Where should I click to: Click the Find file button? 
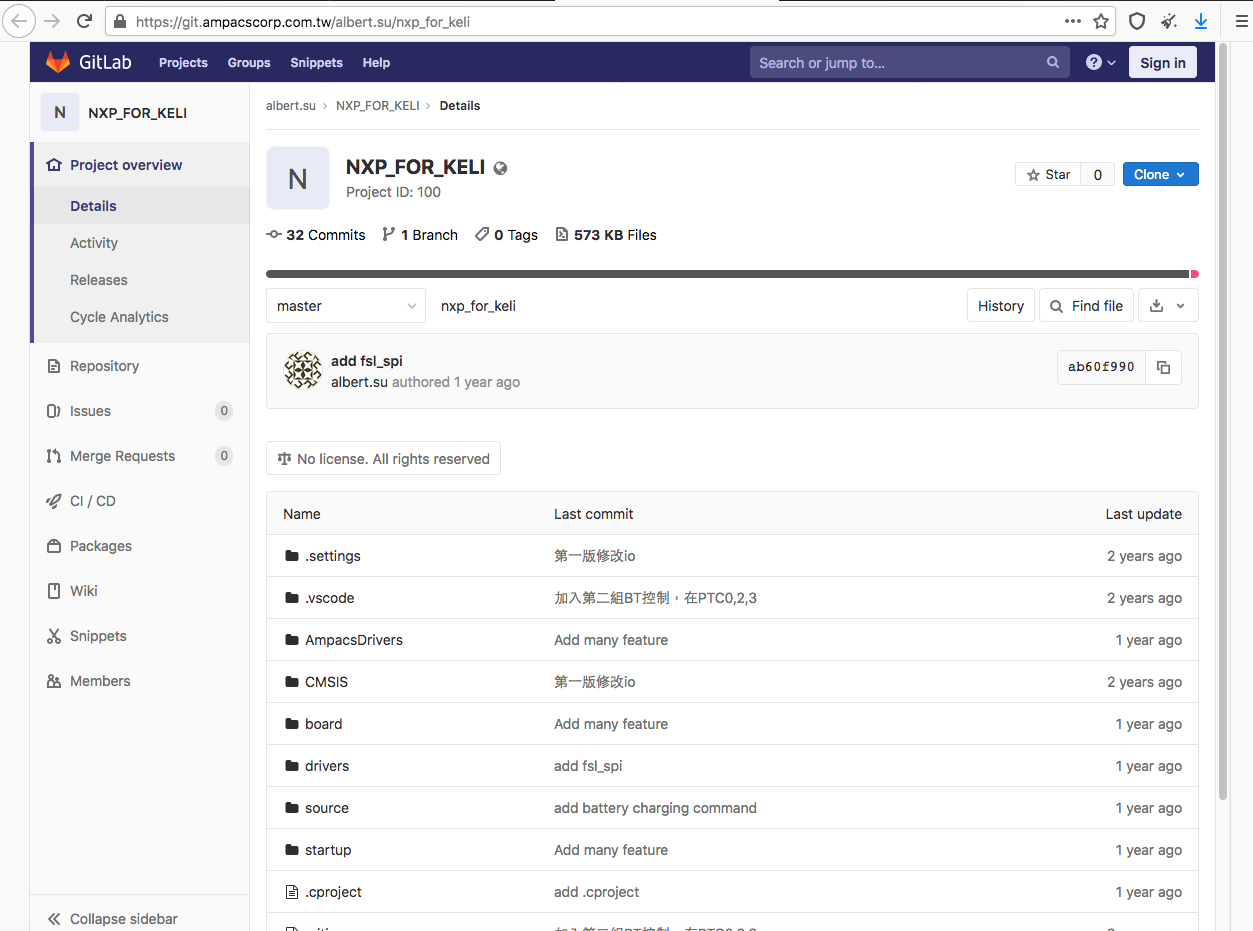(x=1087, y=306)
